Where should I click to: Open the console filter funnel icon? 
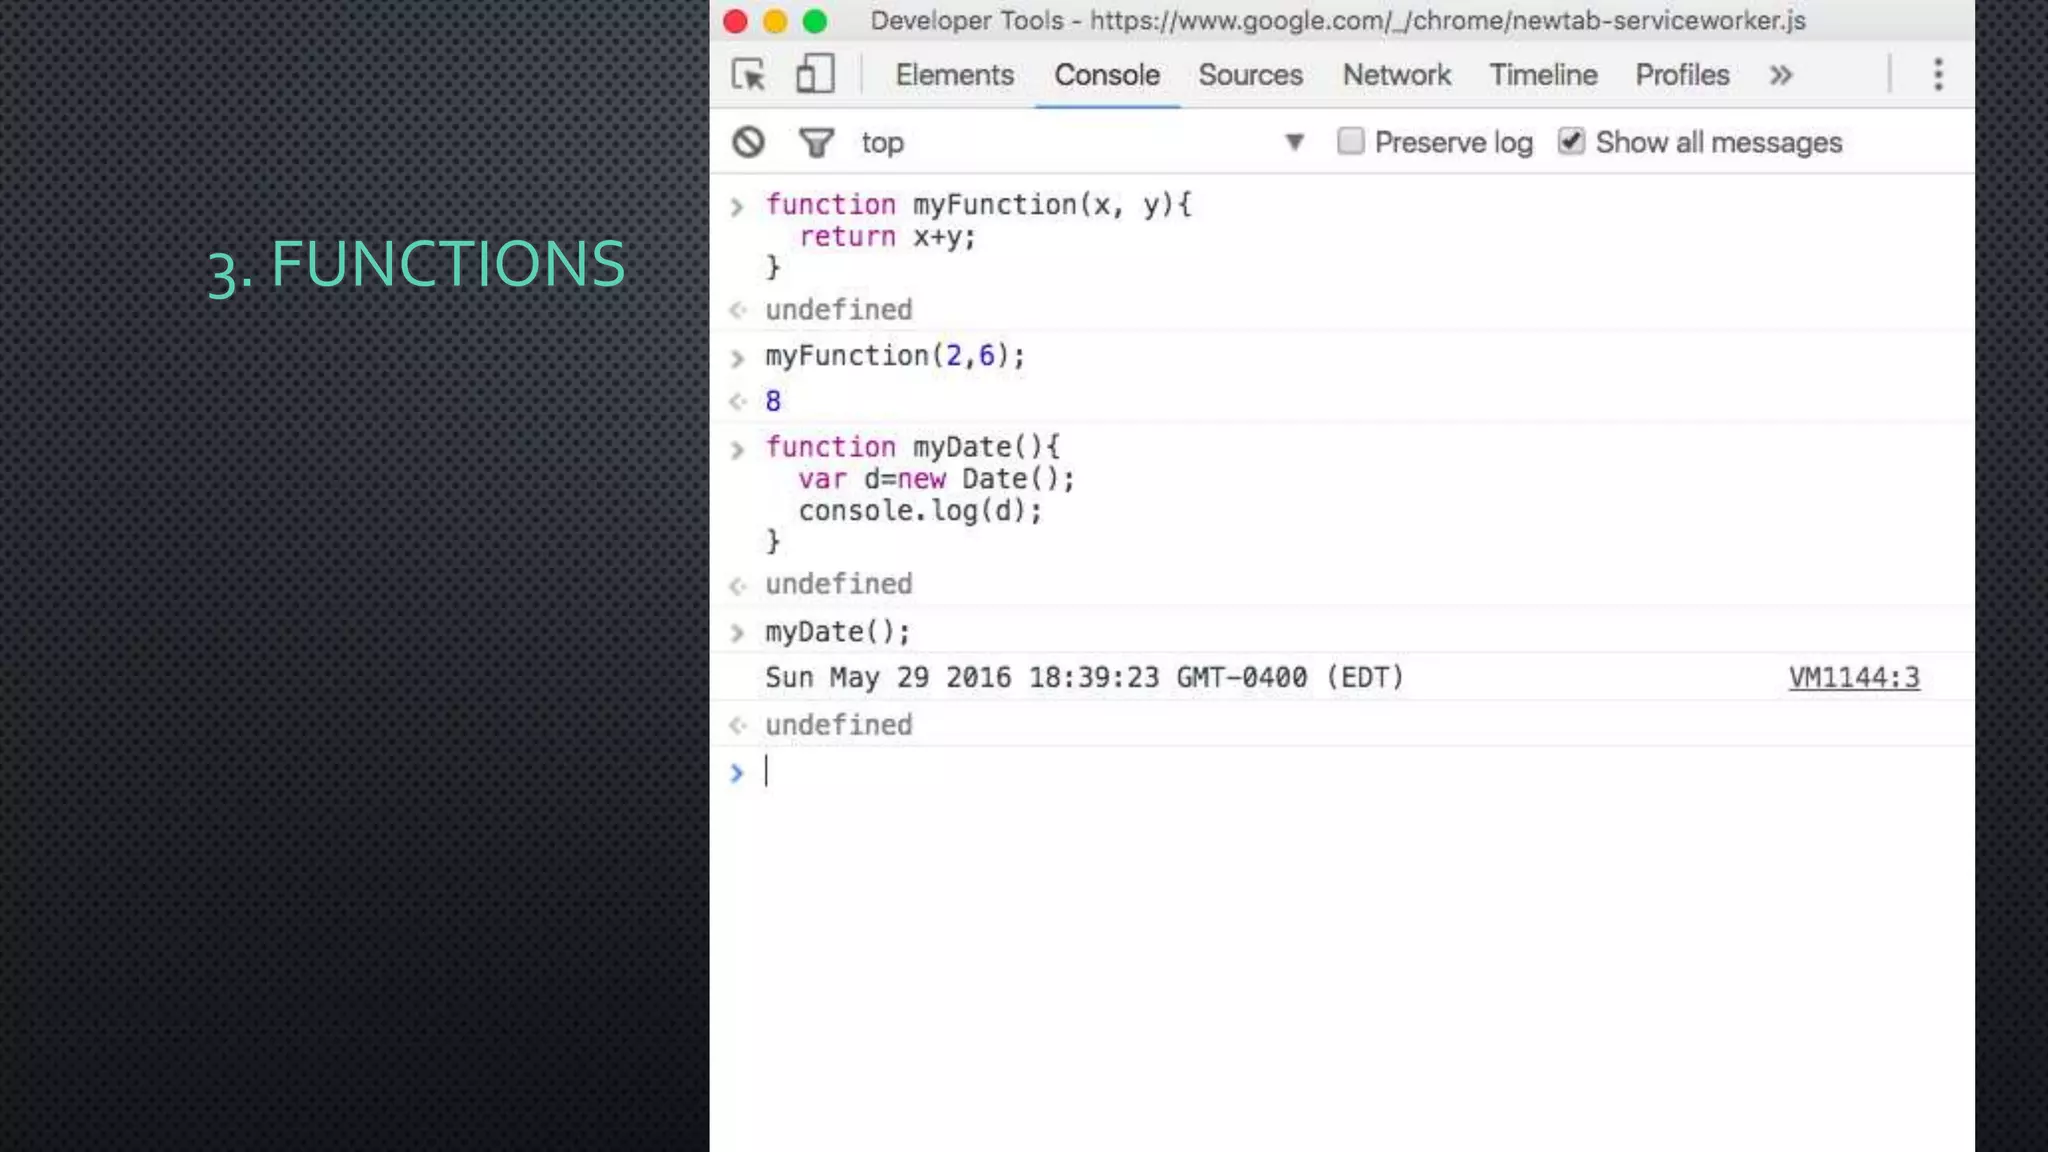(x=816, y=143)
